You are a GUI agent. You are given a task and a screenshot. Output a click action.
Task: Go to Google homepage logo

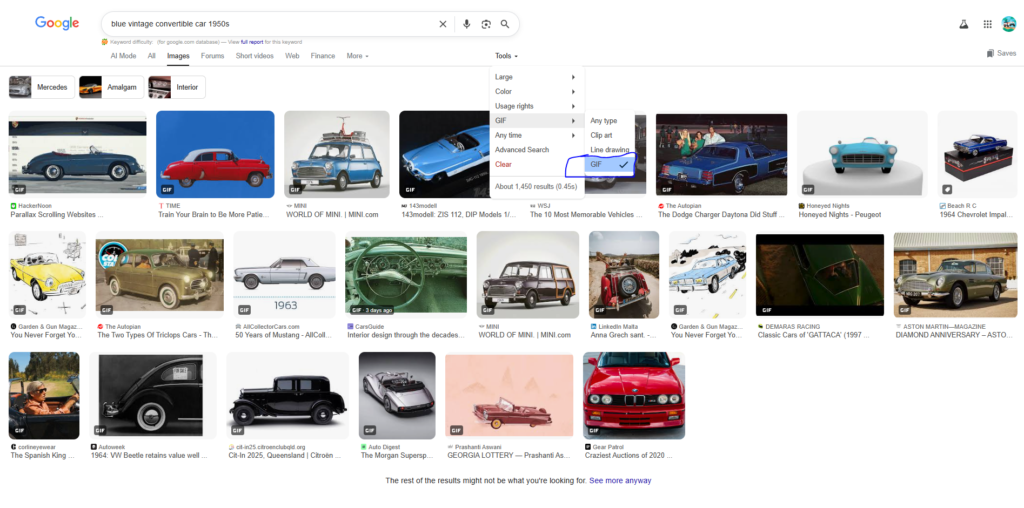point(57,24)
